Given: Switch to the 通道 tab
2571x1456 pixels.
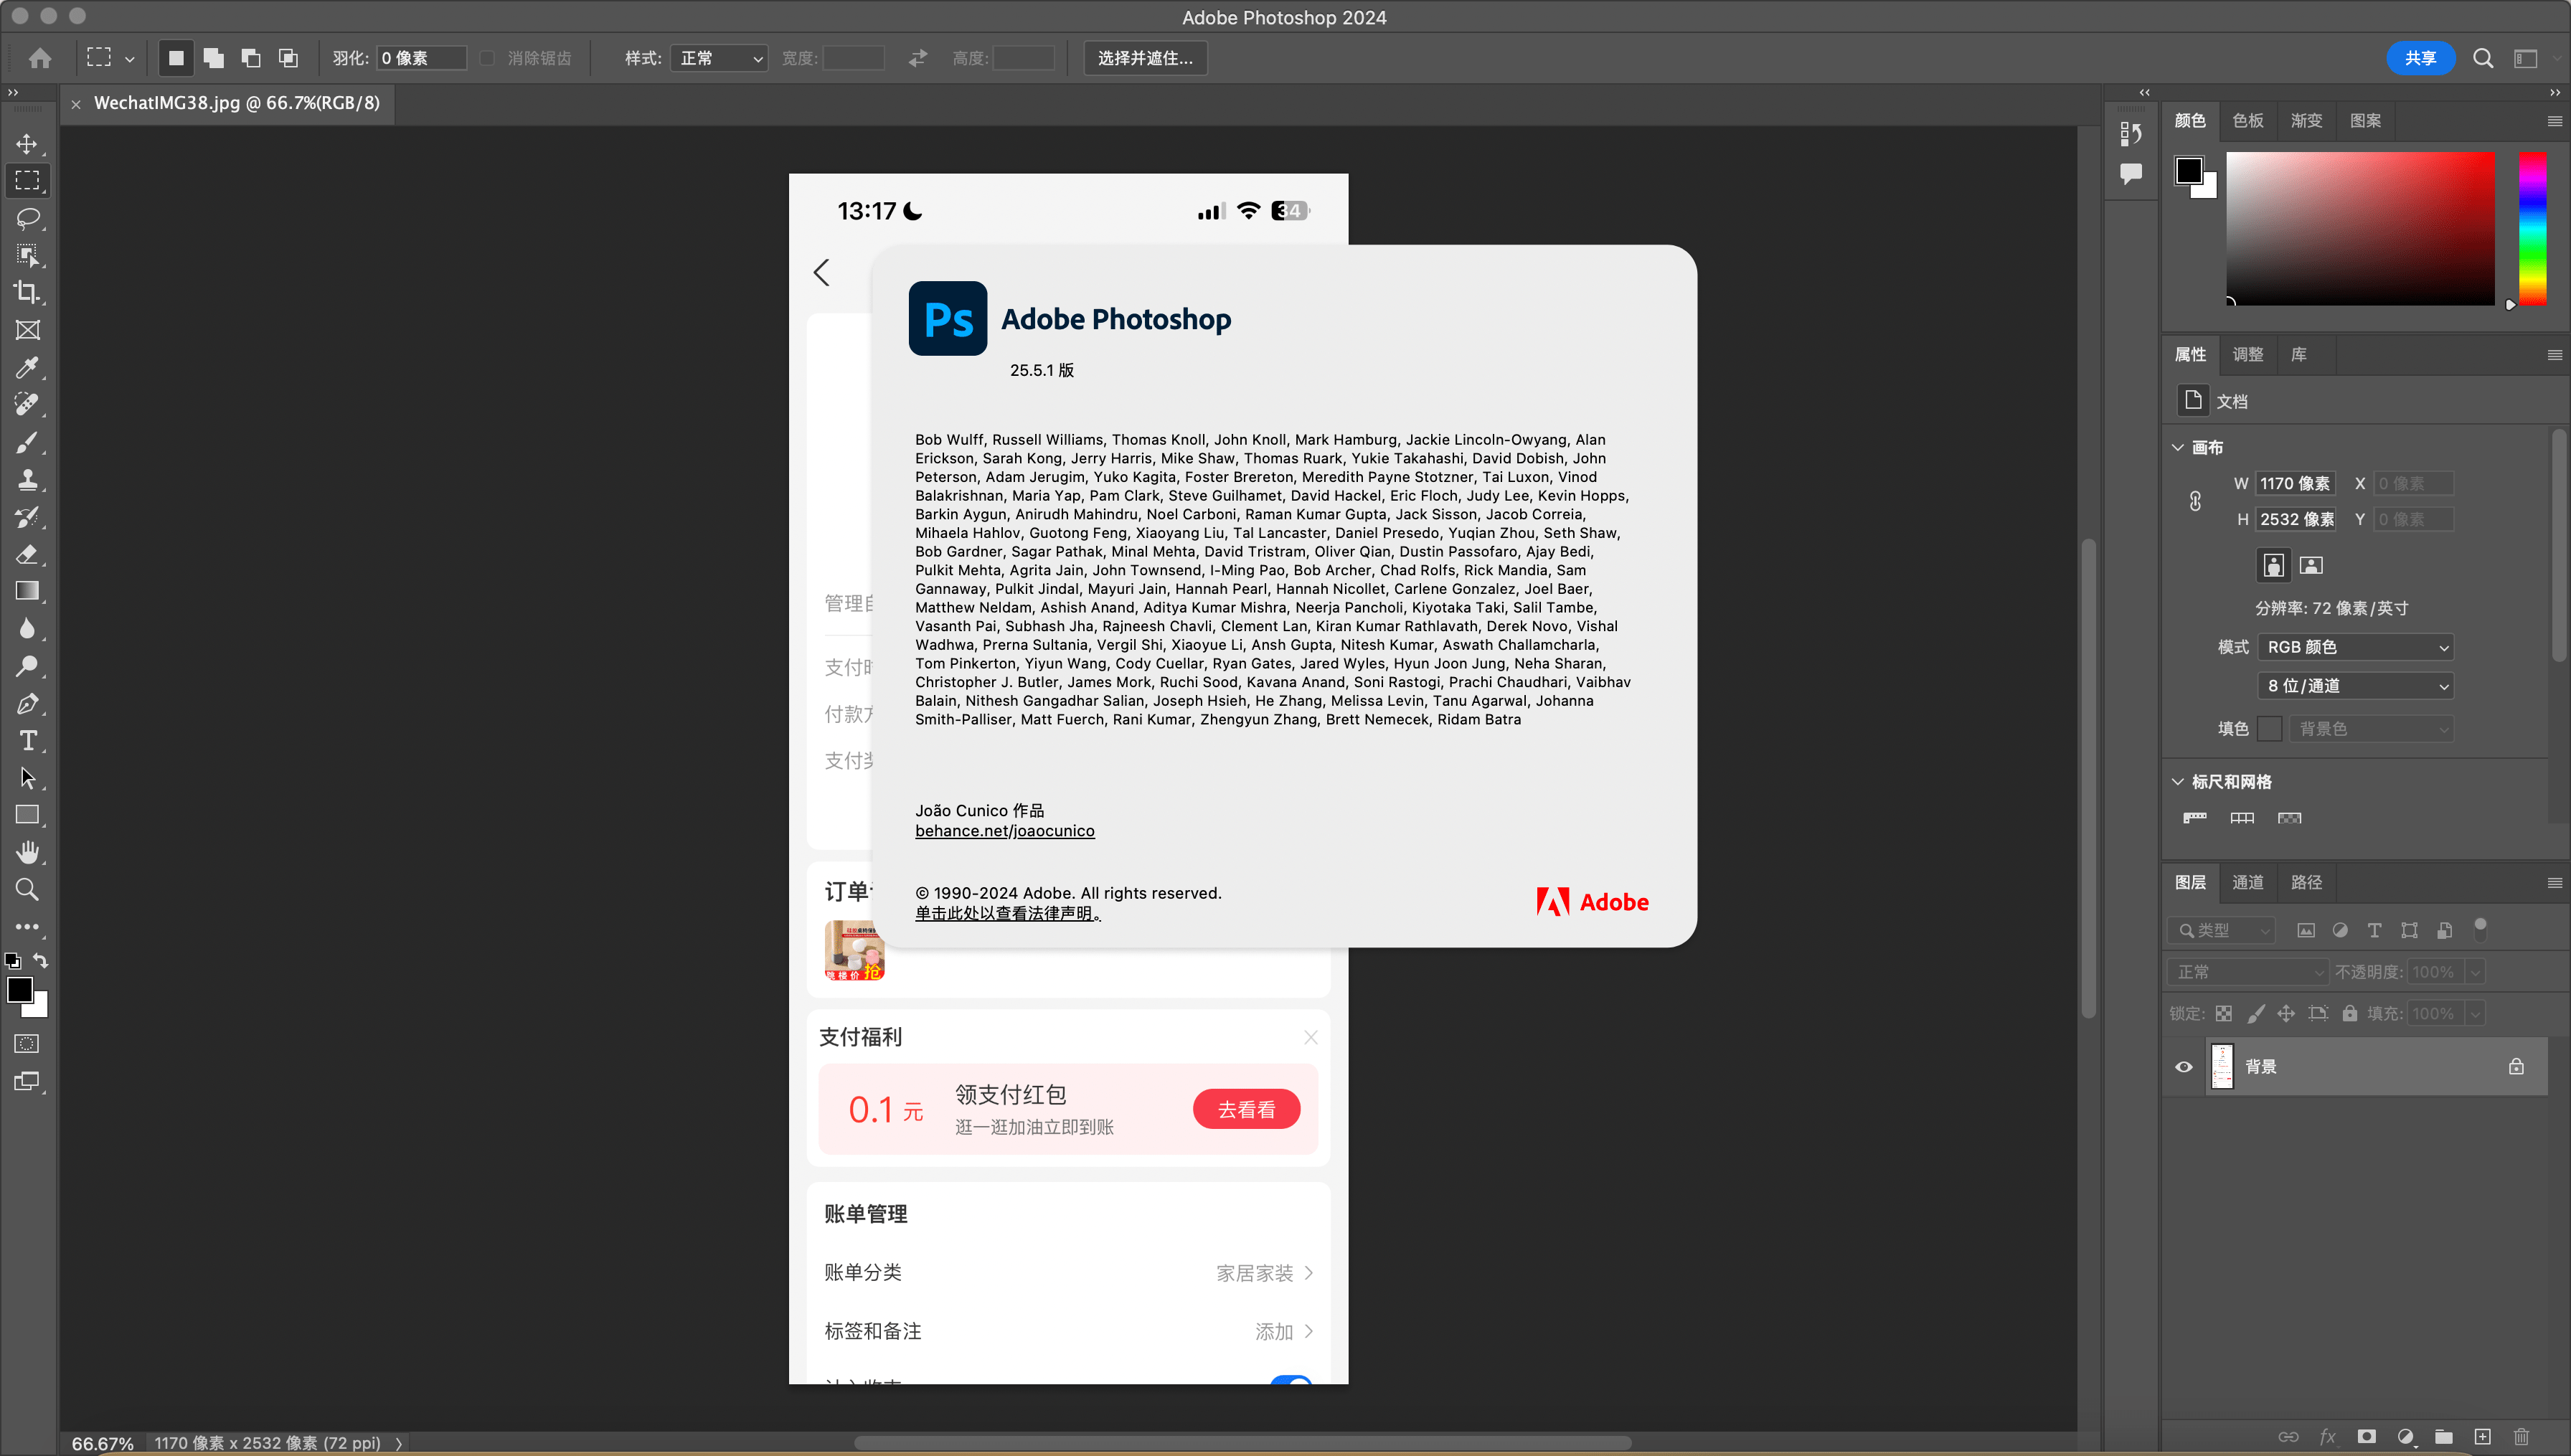Looking at the screenshot, I should [x=2247, y=882].
